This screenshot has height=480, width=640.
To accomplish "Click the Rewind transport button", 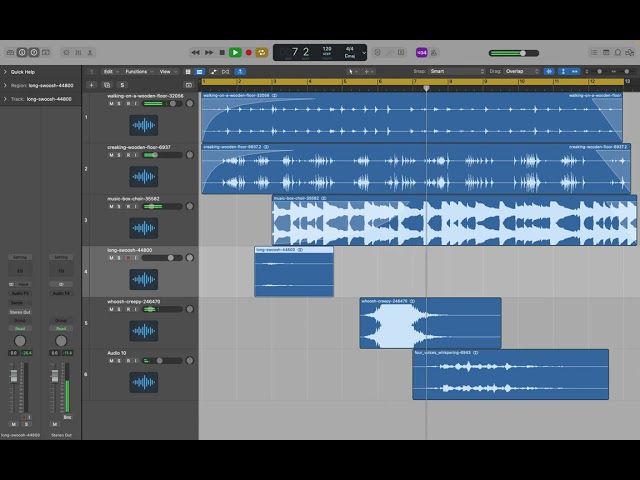I will pyautogui.click(x=196, y=53).
